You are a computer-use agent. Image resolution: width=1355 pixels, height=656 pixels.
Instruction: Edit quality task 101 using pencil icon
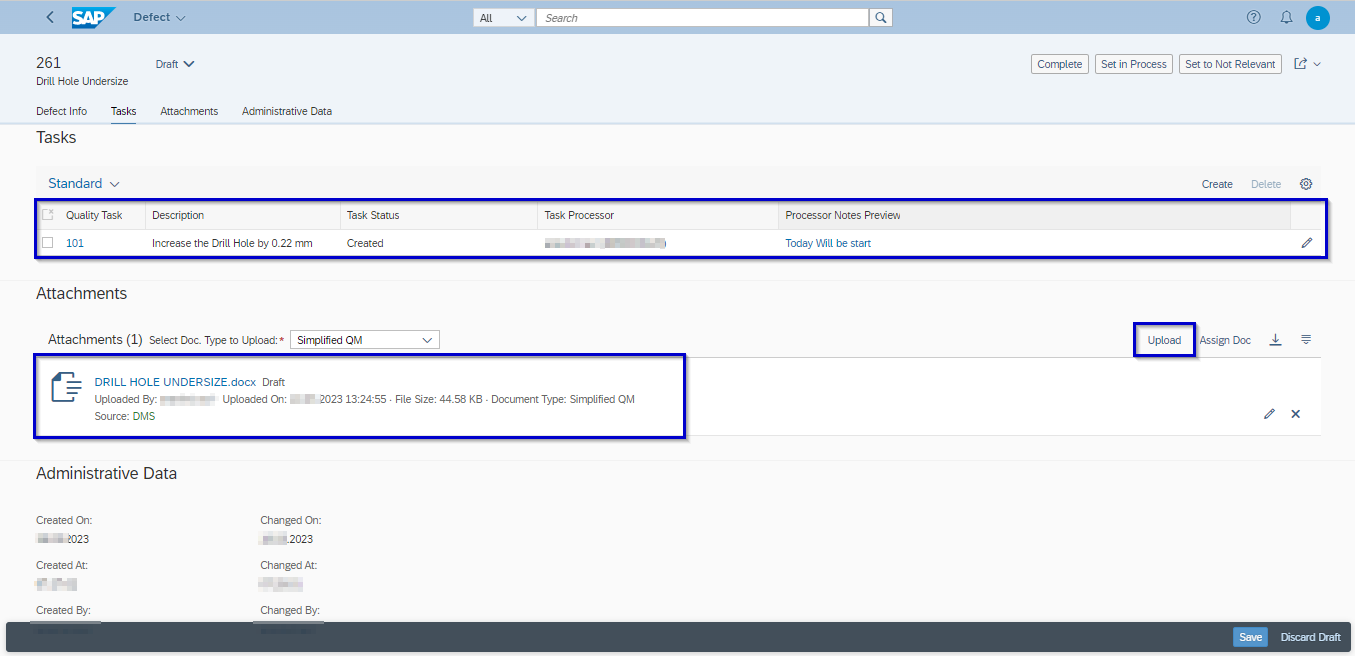coord(1306,242)
